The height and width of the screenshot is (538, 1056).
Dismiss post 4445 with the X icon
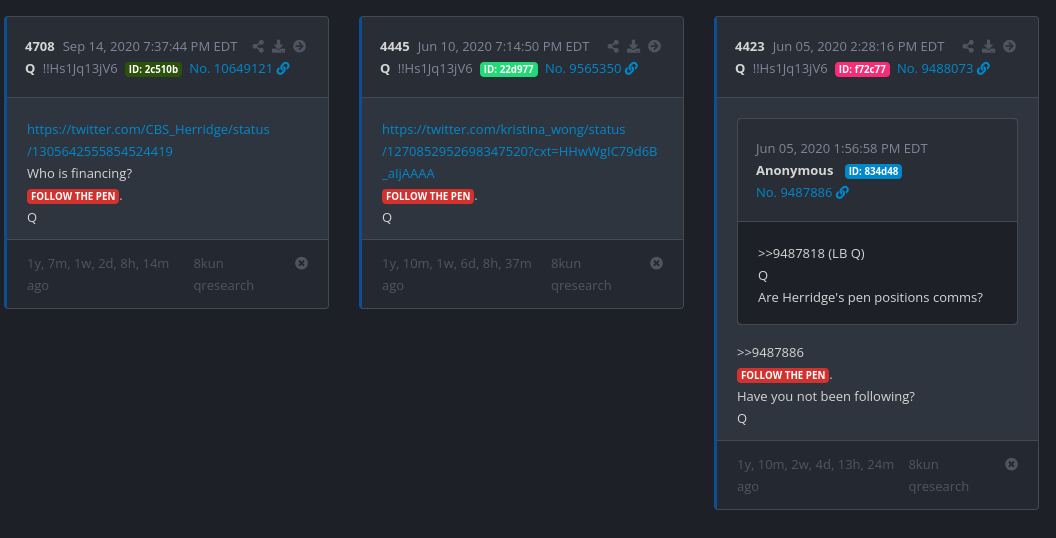(657, 263)
